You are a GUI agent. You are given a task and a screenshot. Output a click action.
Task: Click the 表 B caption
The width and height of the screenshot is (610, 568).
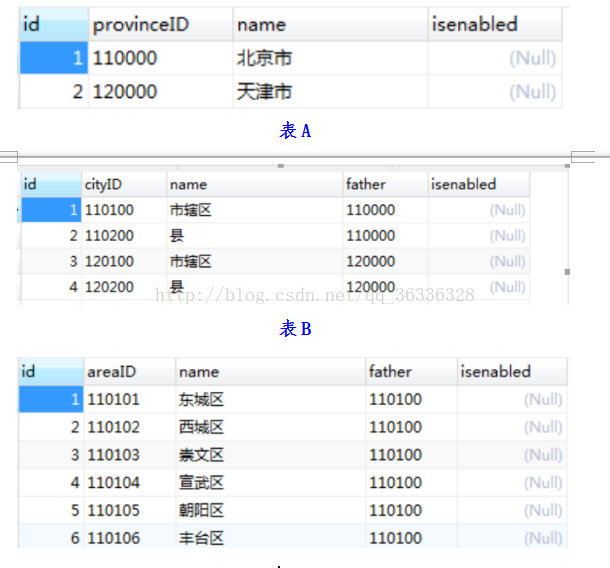295,328
